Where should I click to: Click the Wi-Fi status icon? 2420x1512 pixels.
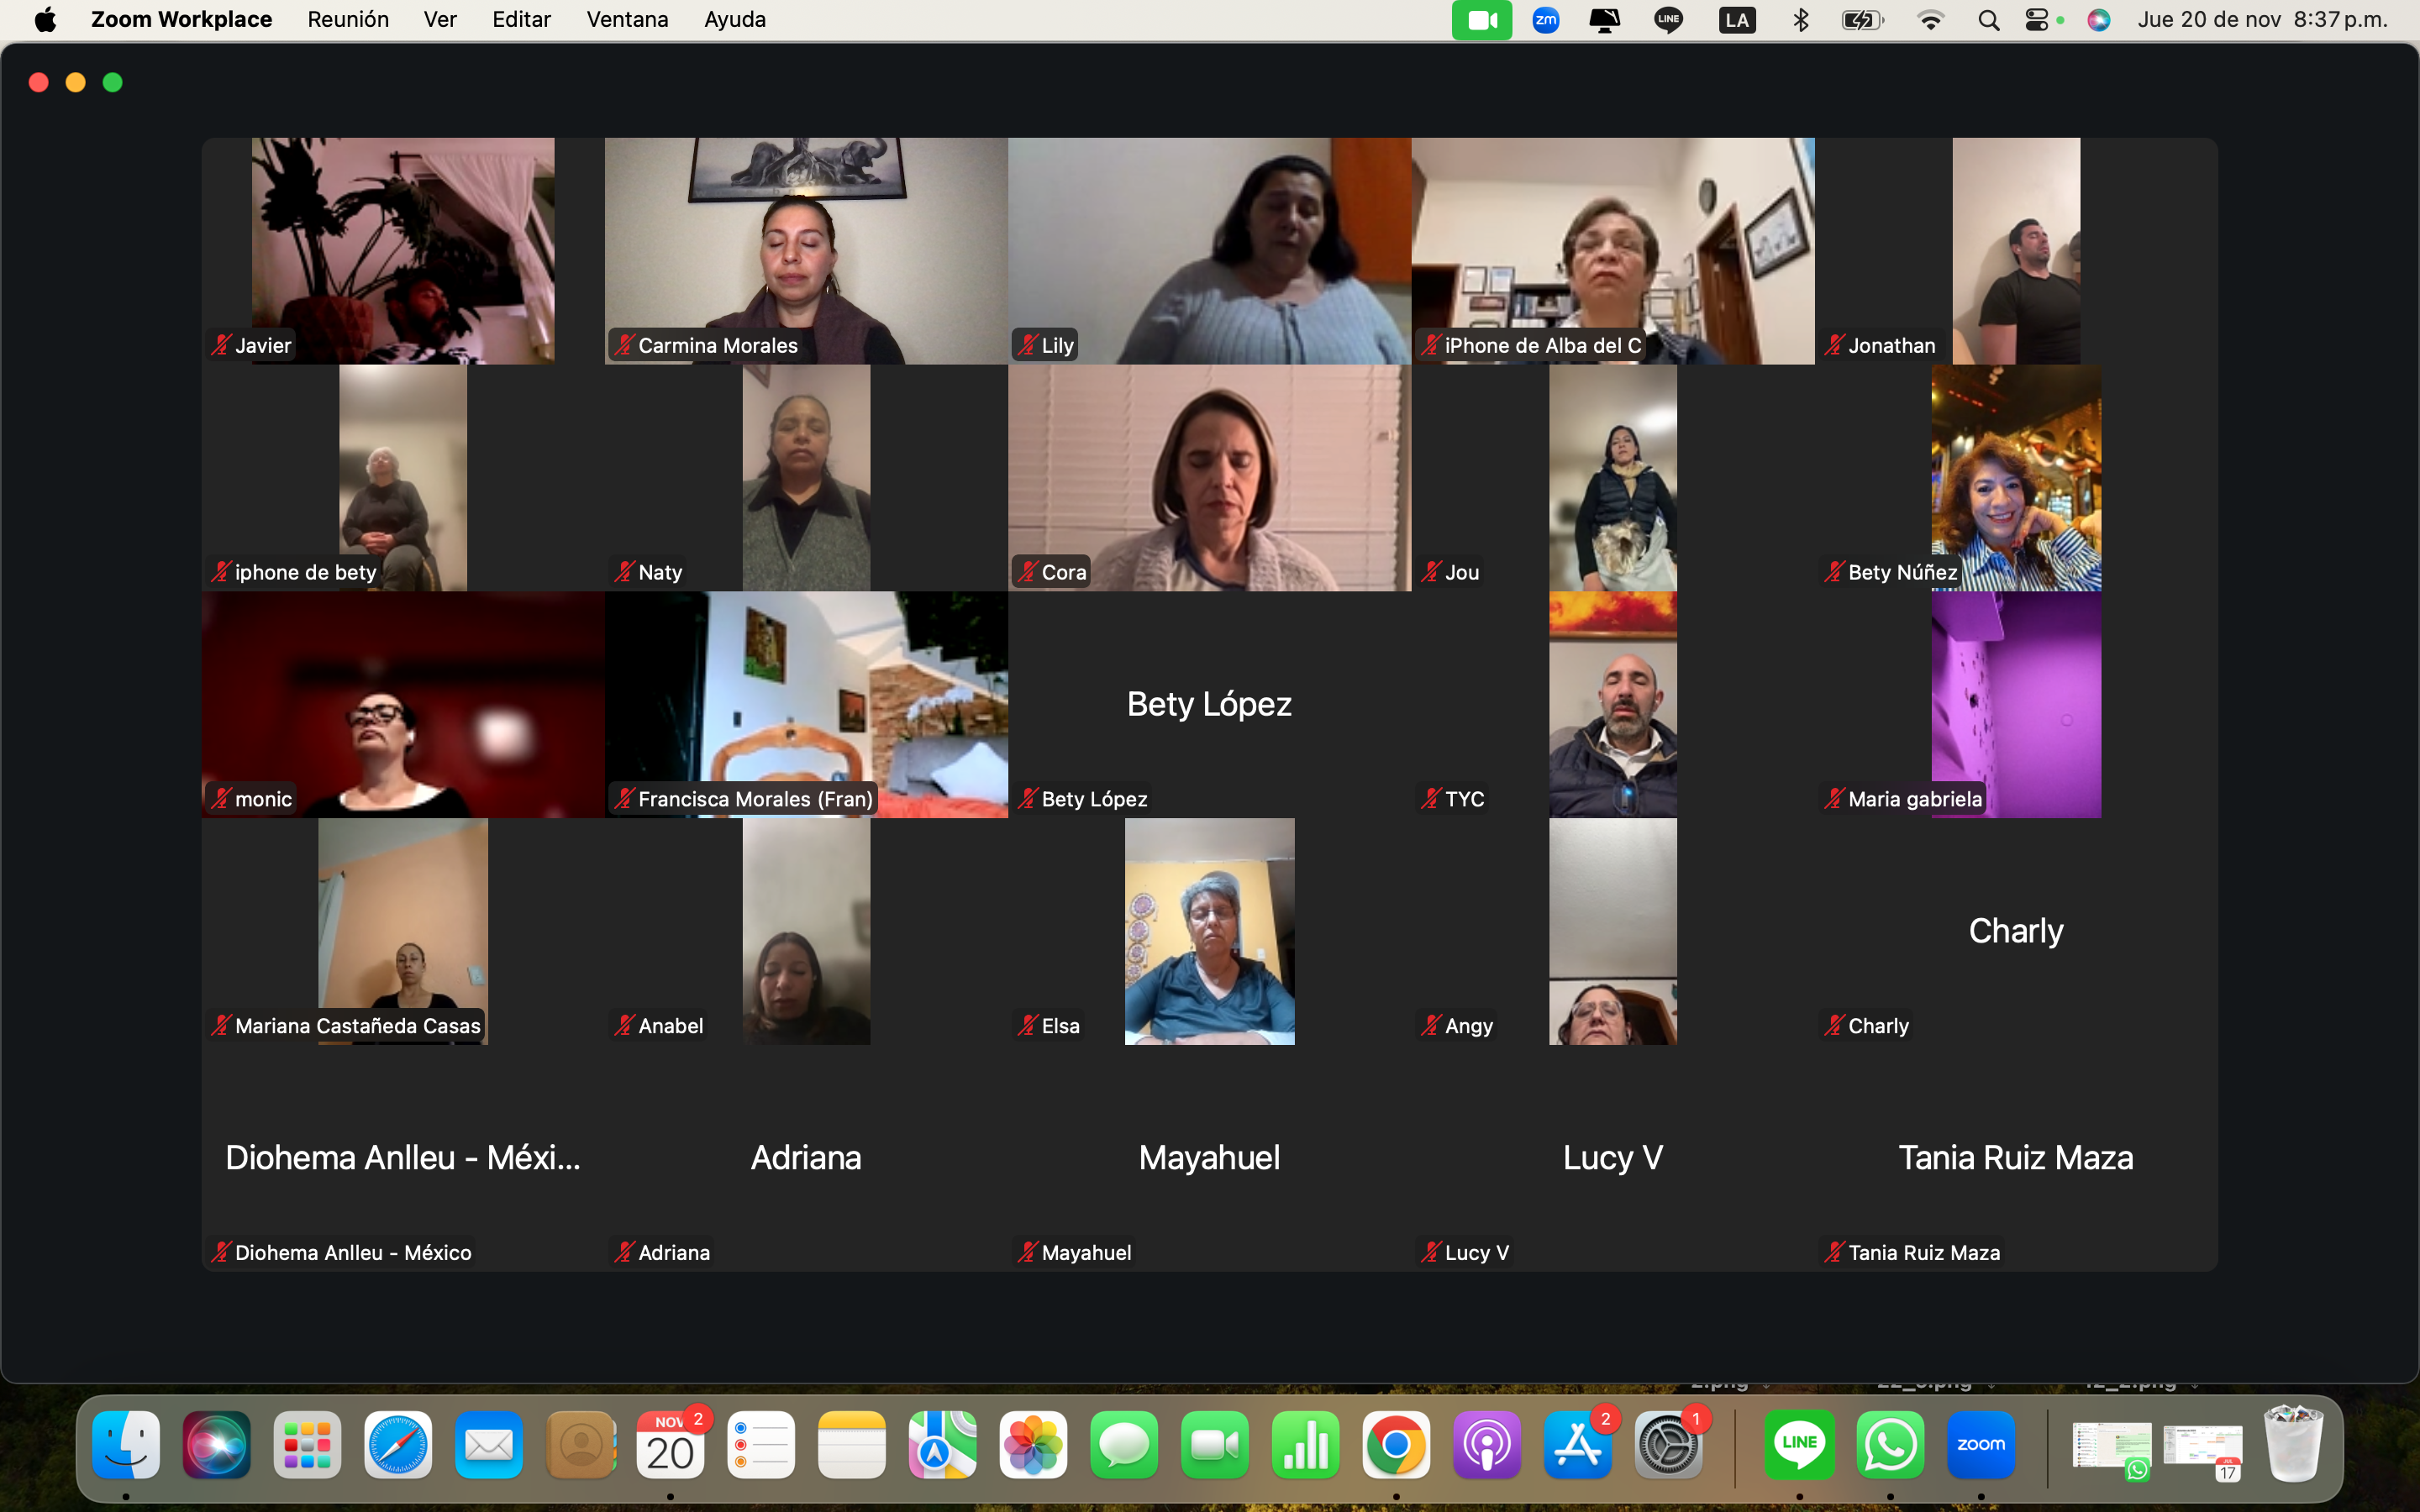(x=1930, y=20)
